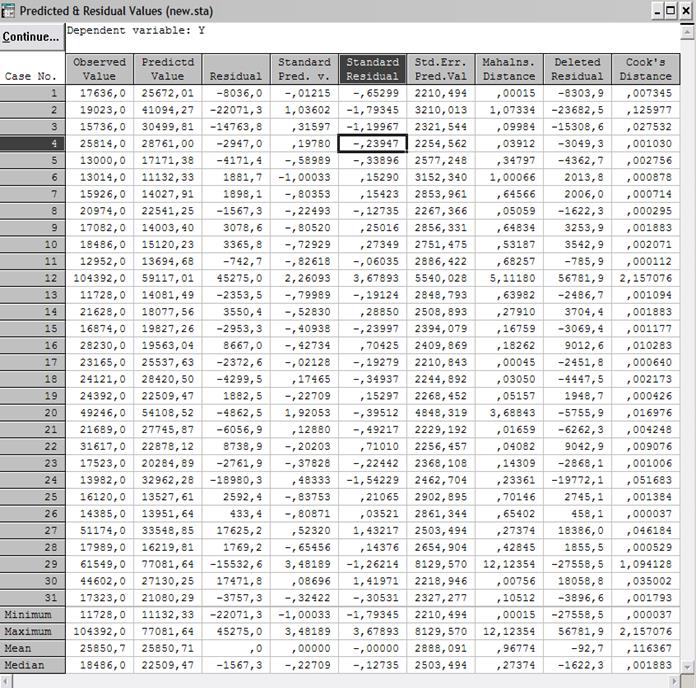Click the highlighted Standard Residual column header
Screen dimensions: 696x688
pyautogui.click(x=371, y=68)
